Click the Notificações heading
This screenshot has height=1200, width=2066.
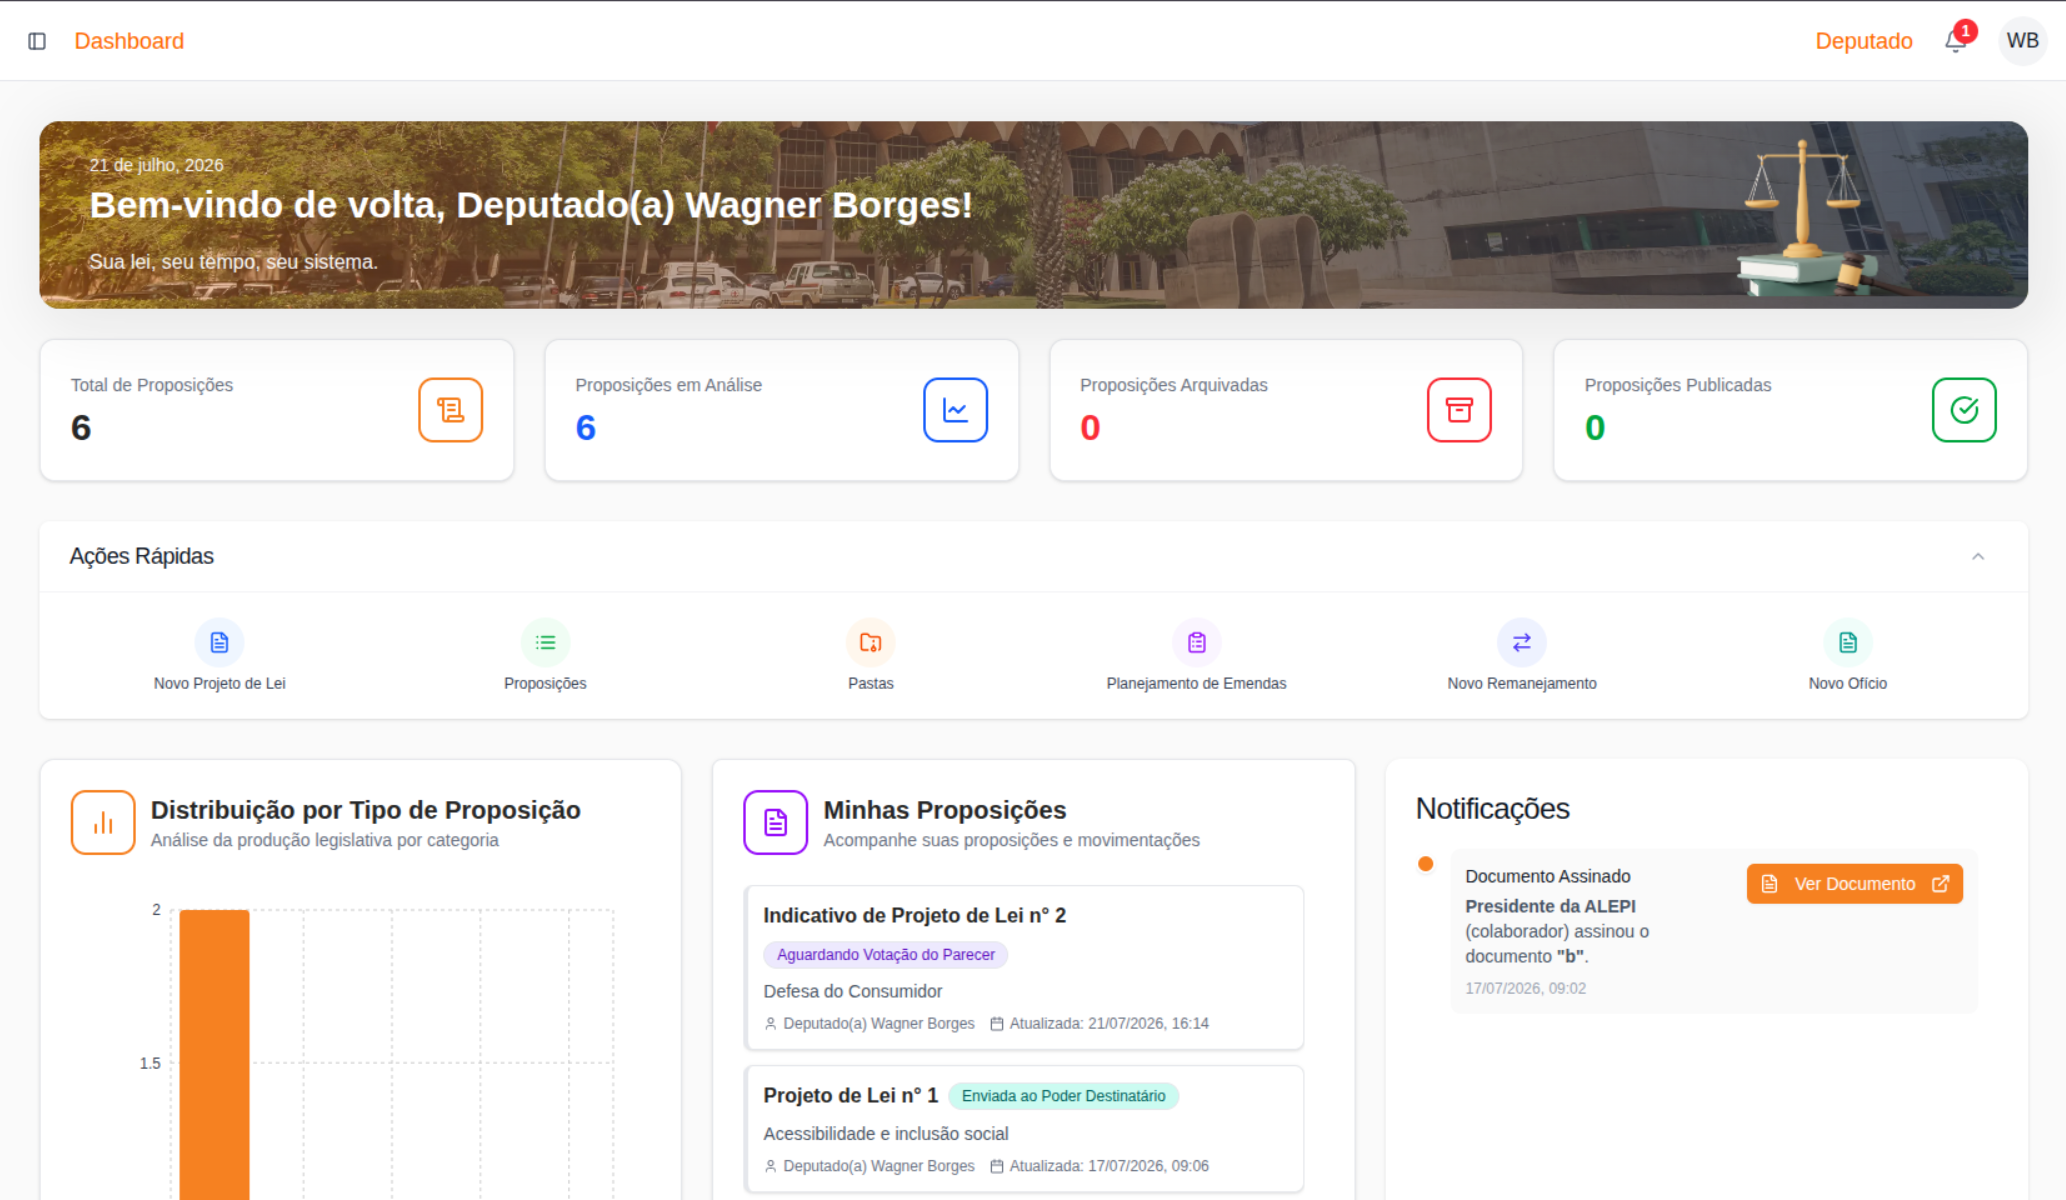(x=1493, y=808)
